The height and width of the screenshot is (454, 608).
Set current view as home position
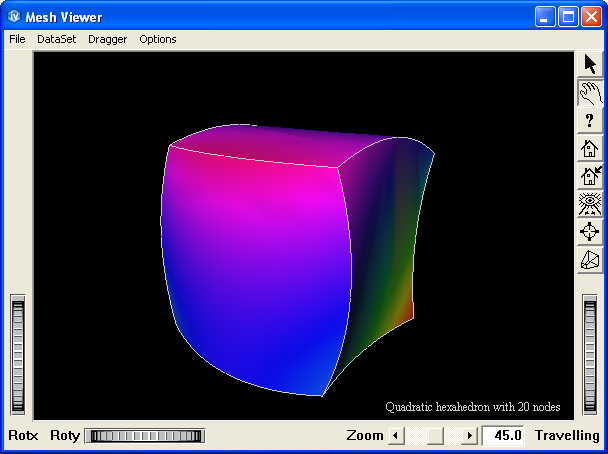(590, 177)
